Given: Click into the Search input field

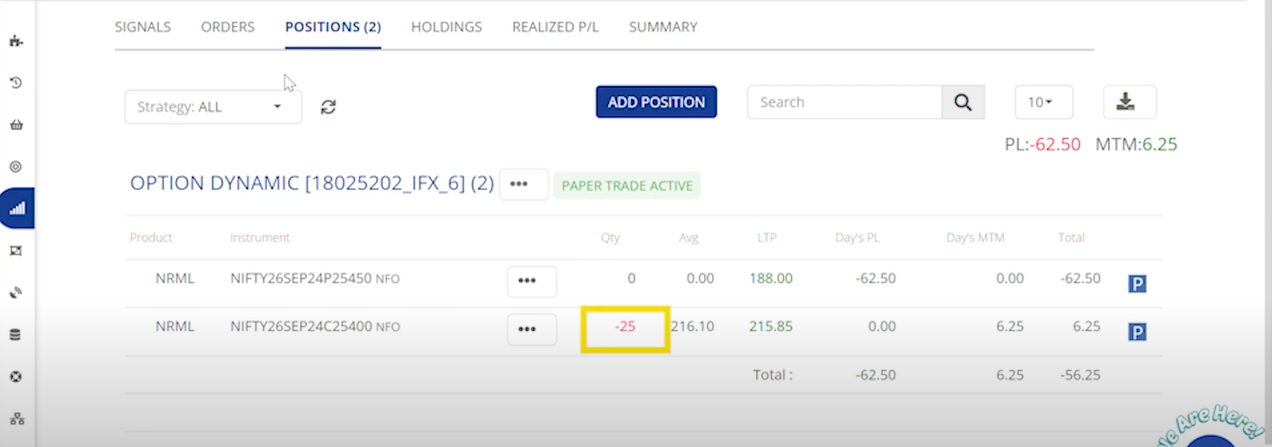Looking at the screenshot, I should (845, 102).
